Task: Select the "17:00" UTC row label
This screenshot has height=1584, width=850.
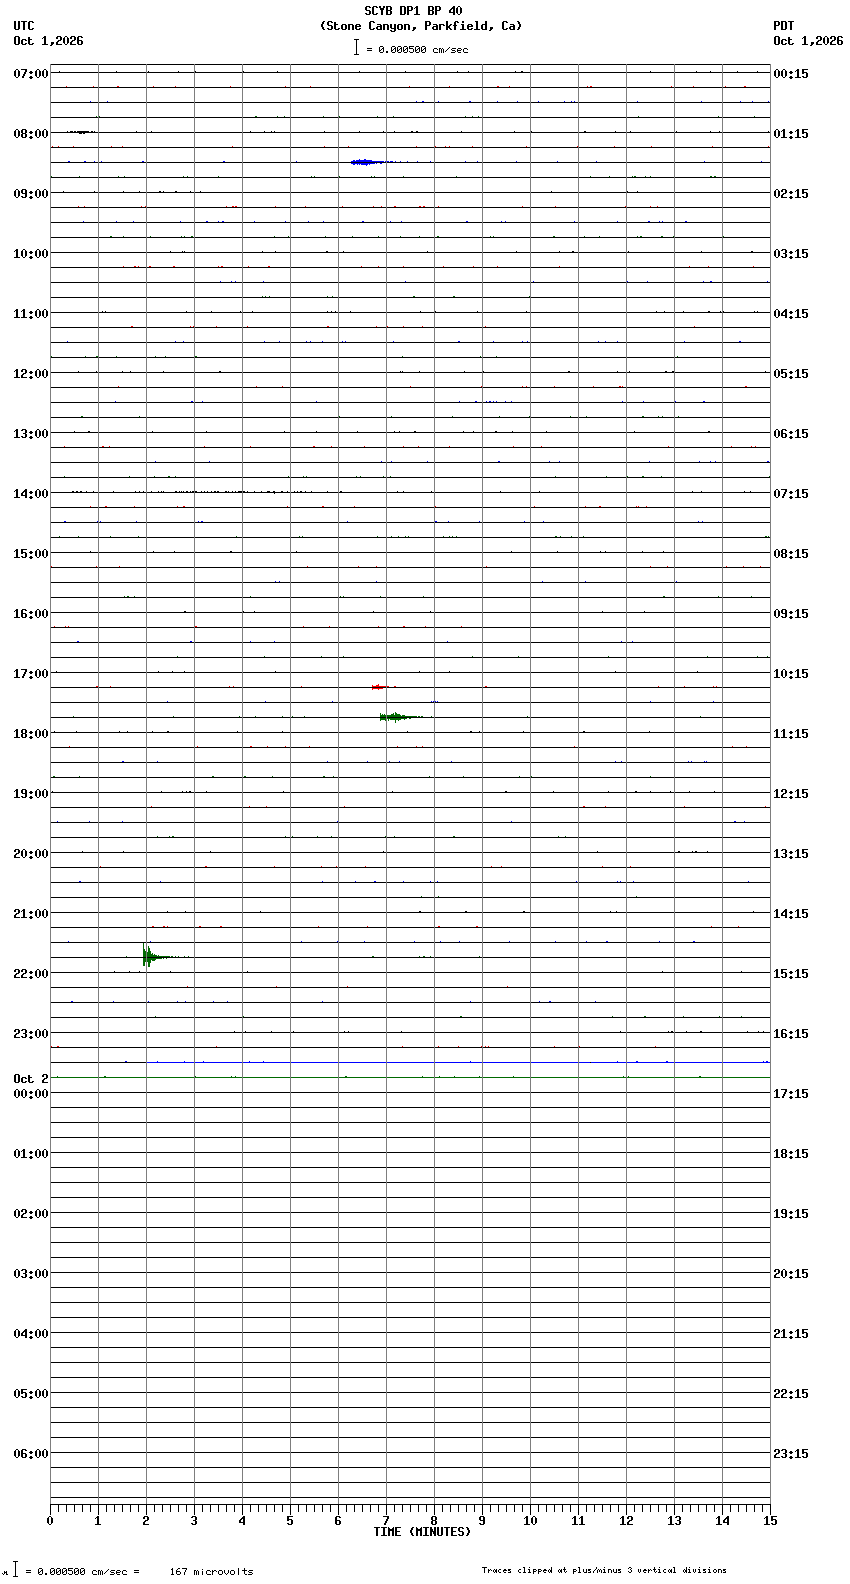Action: 31,674
